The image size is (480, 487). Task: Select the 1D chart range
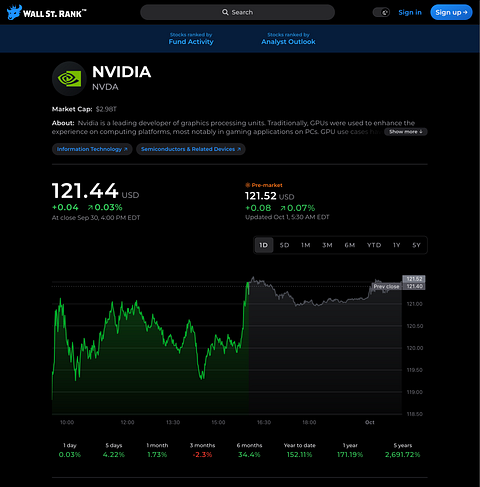(264, 245)
